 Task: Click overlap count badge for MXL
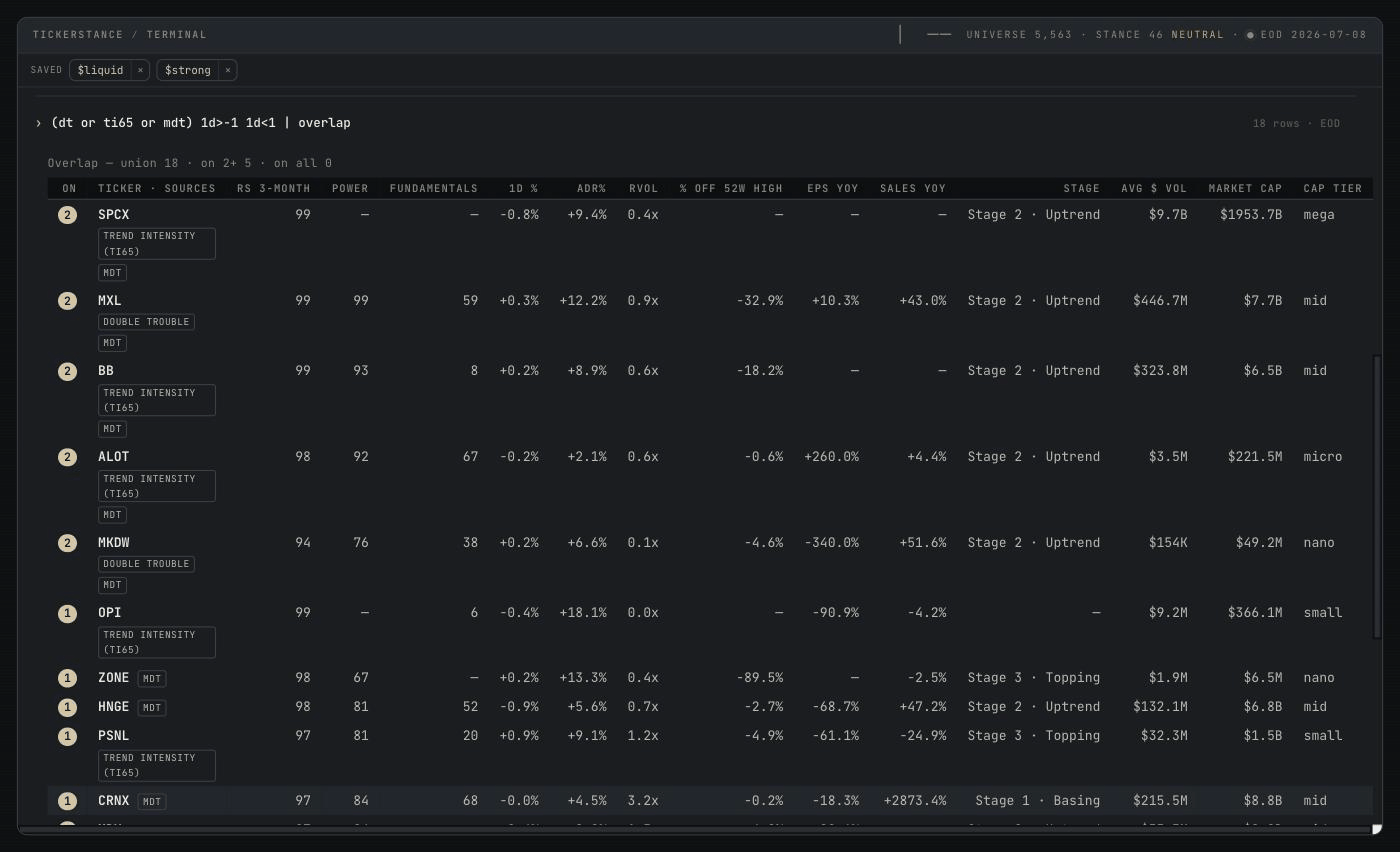[x=67, y=301]
